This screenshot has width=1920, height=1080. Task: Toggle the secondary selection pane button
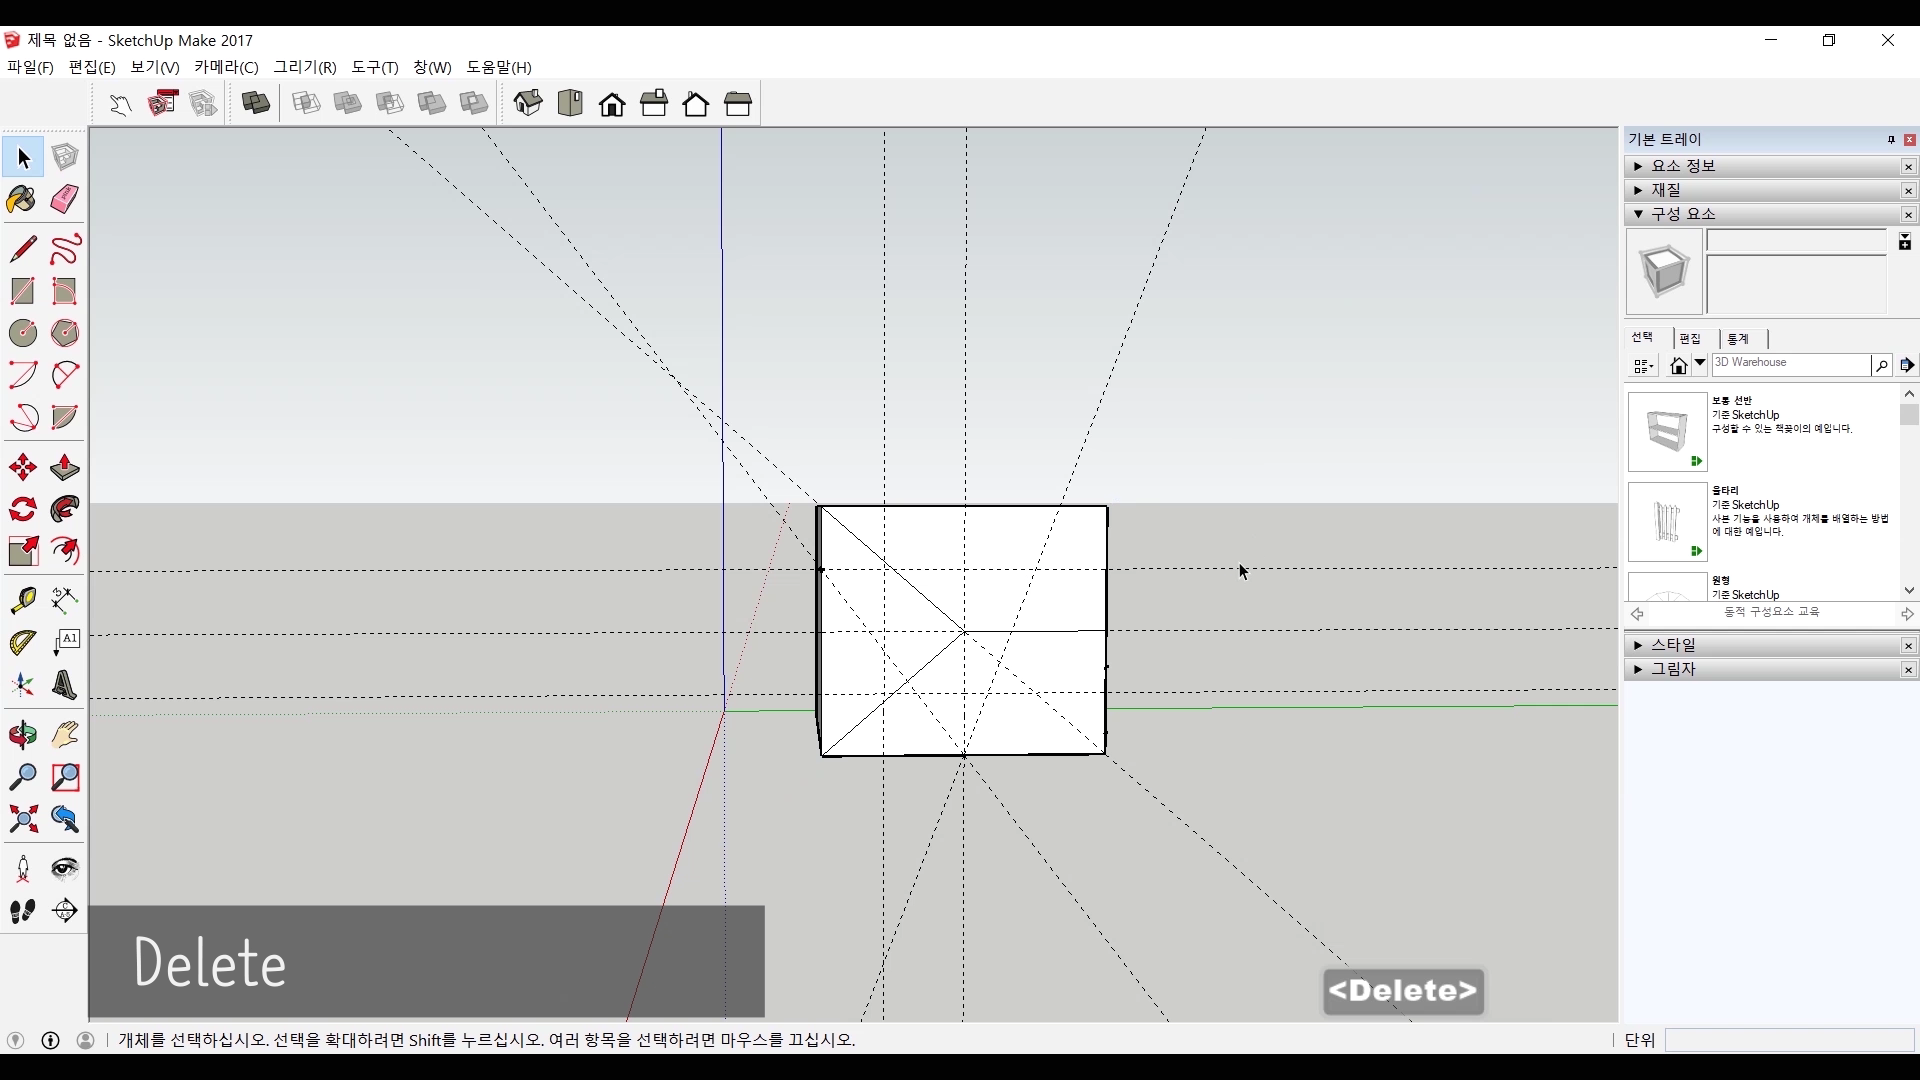point(1905,242)
